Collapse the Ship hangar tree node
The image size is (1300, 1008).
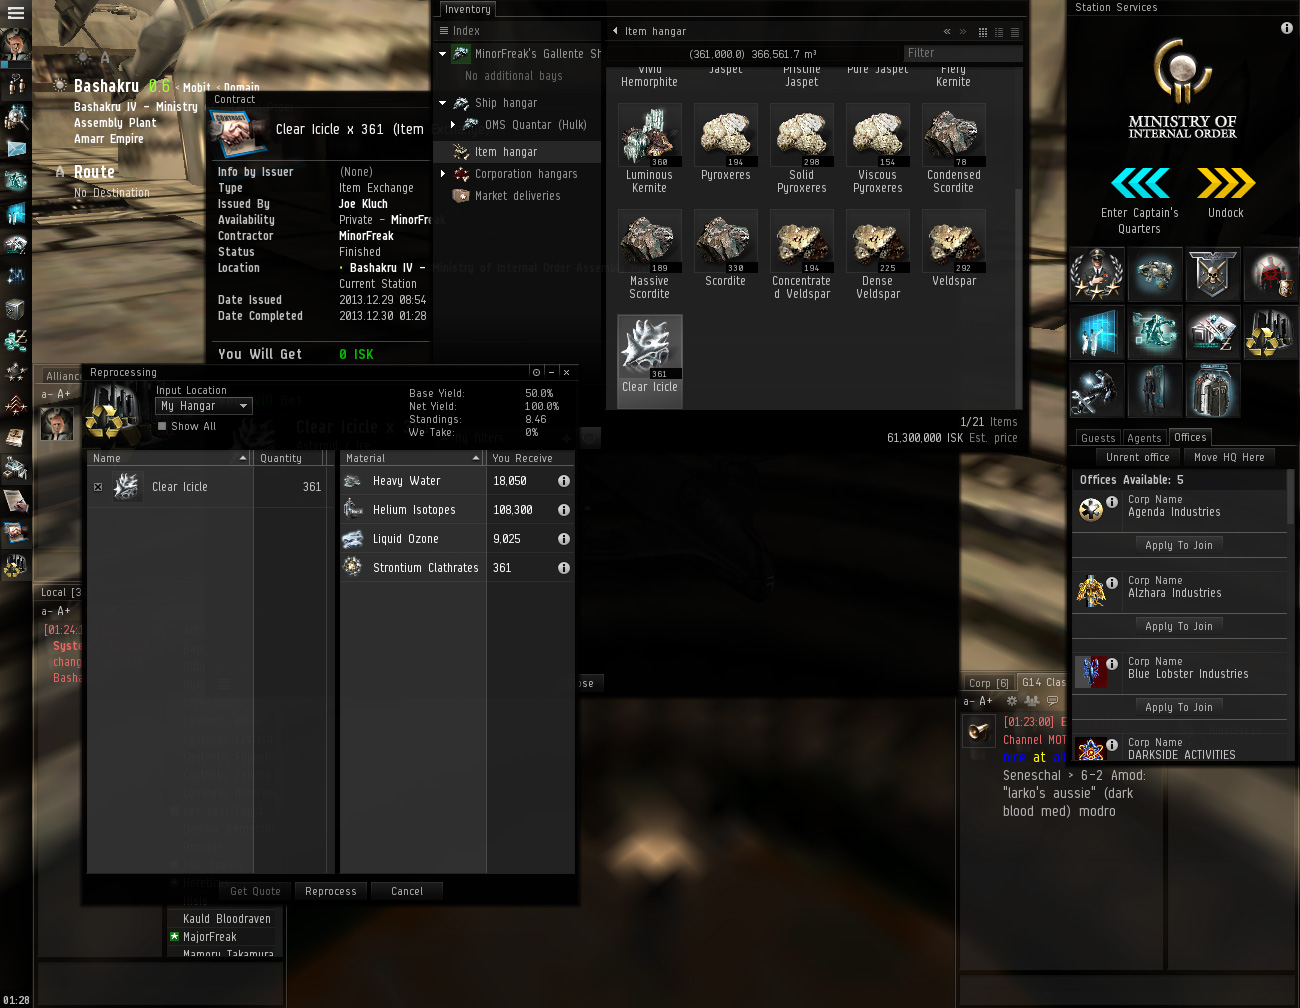tap(443, 103)
